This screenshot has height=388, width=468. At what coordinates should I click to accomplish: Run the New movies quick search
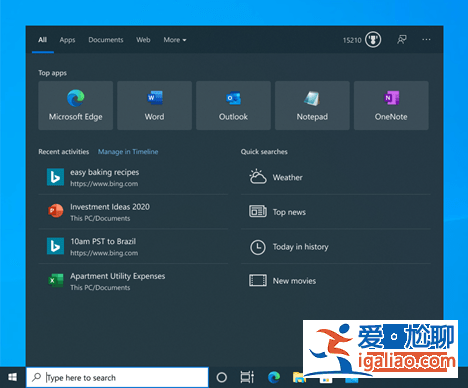(336, 281)
